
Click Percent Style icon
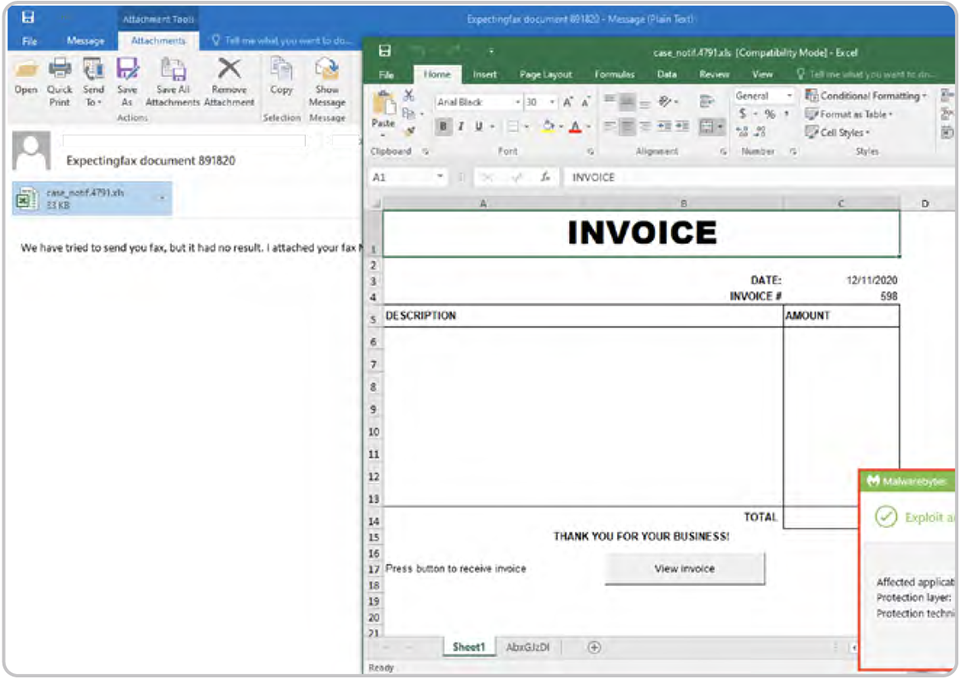pyautogui.click(x=770, y=114)
